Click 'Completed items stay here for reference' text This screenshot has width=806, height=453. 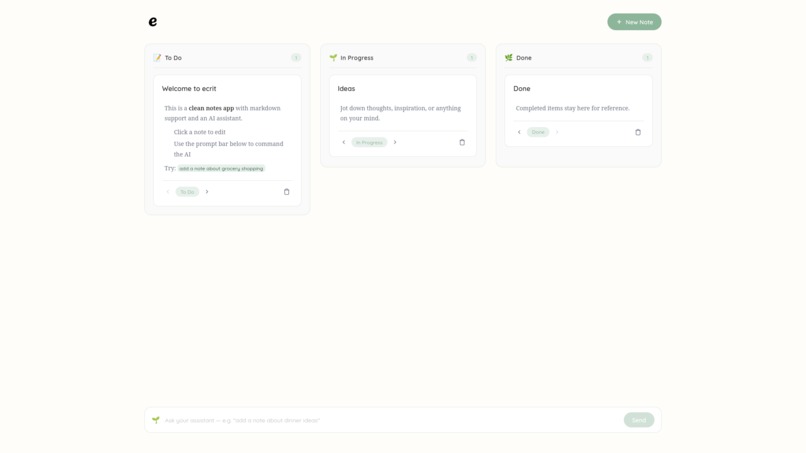[x=573, y=108]
